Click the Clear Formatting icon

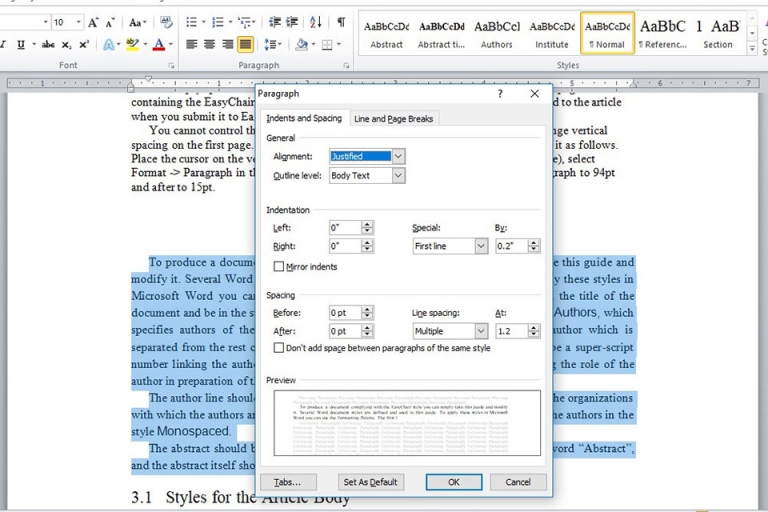tap(167, 22)
